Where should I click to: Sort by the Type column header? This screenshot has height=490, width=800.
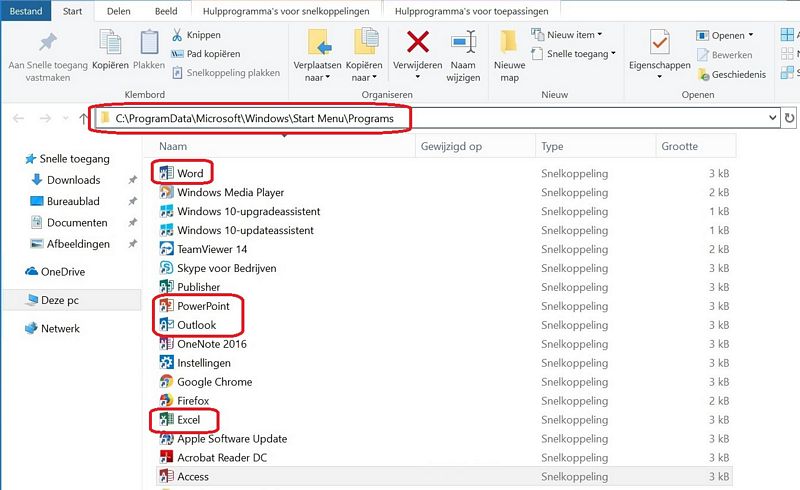(x=595, y=146)
